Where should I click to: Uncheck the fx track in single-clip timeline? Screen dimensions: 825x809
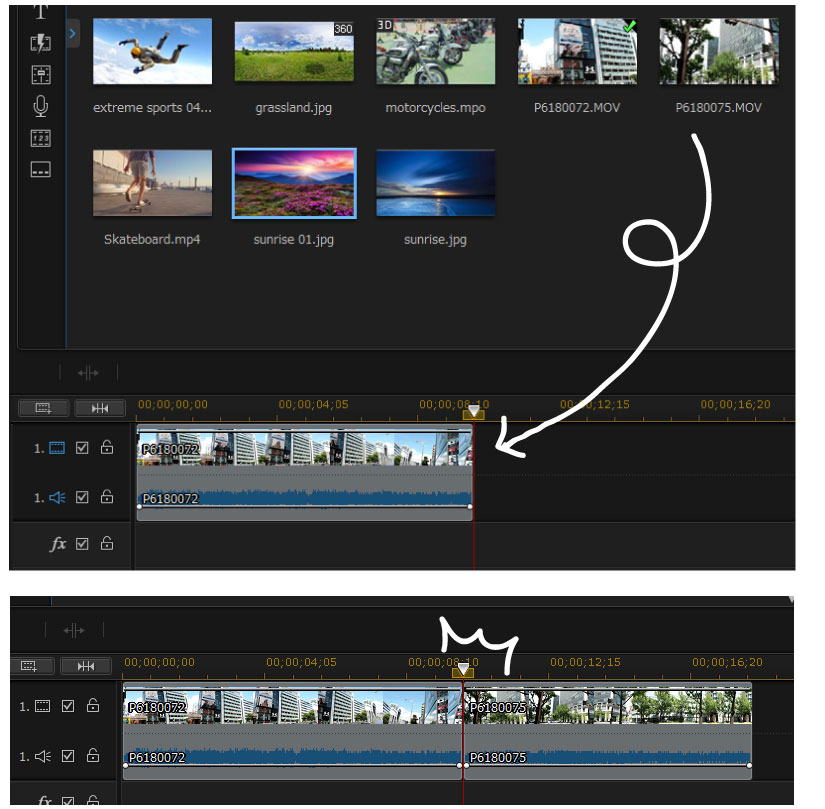83,544
